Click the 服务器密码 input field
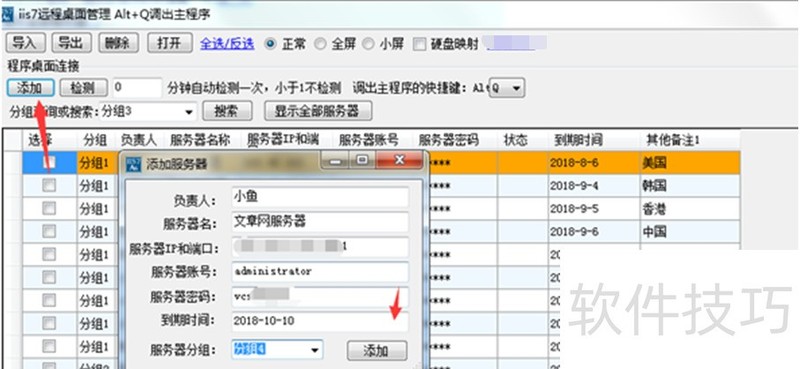This screenshot has width=800, height=369. [x=320, y=297]
